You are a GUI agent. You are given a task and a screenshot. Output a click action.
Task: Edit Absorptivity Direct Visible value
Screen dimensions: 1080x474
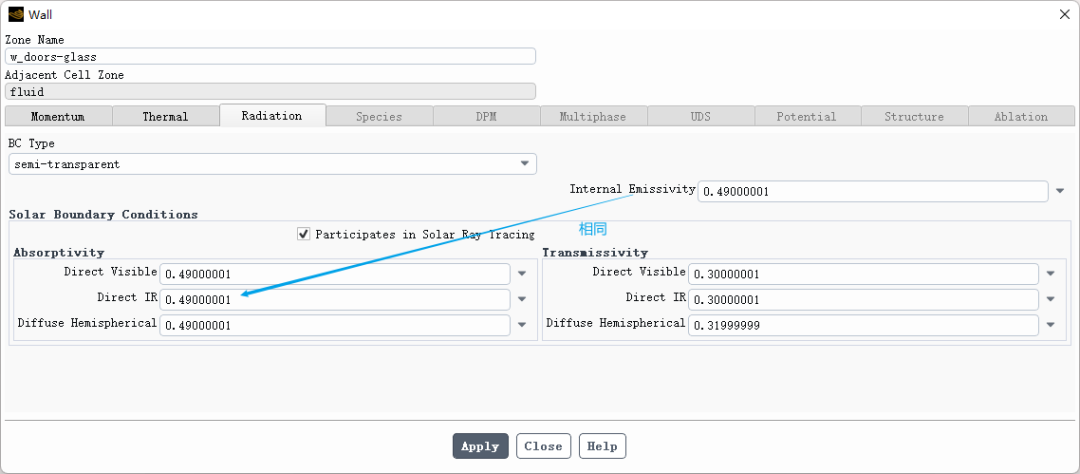pyautogui.click(x=335, y=274)
